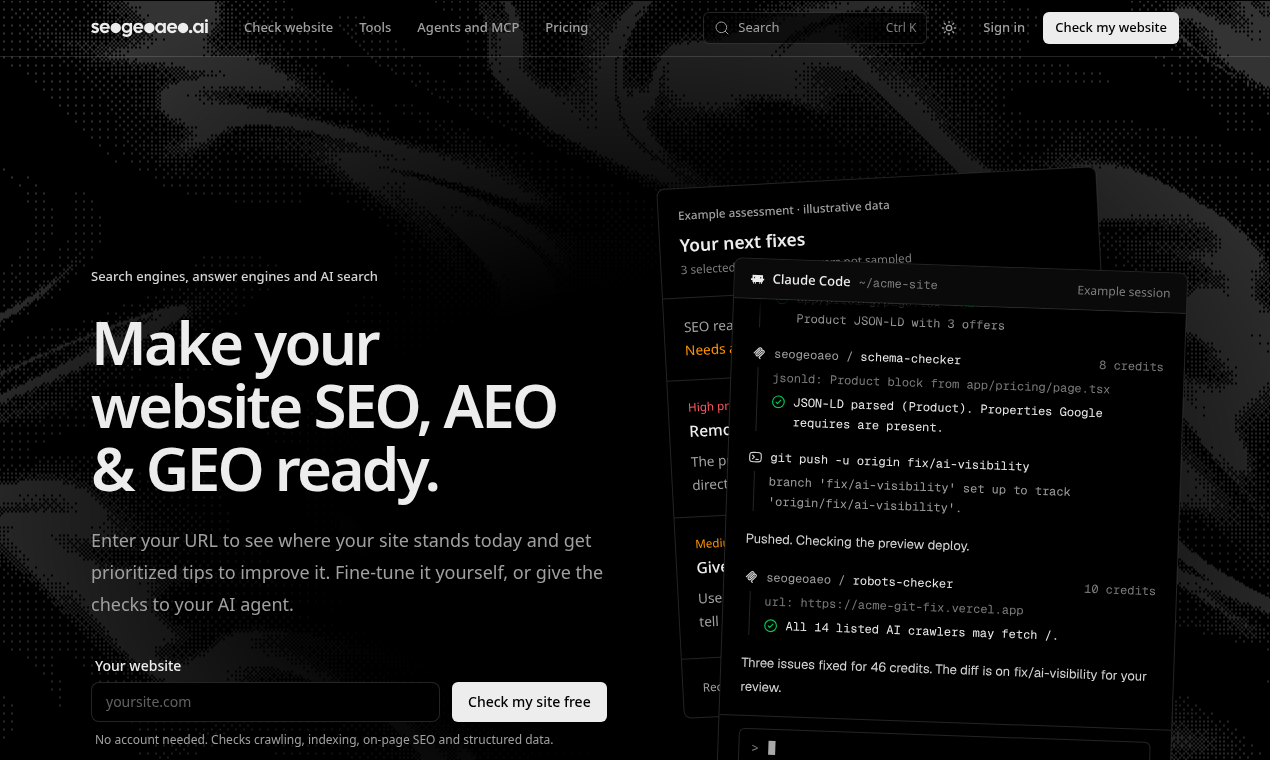This screenshot has height=760, width=1270.
Task: Click the search magnifier icon
Action: (x=722, y=28)
